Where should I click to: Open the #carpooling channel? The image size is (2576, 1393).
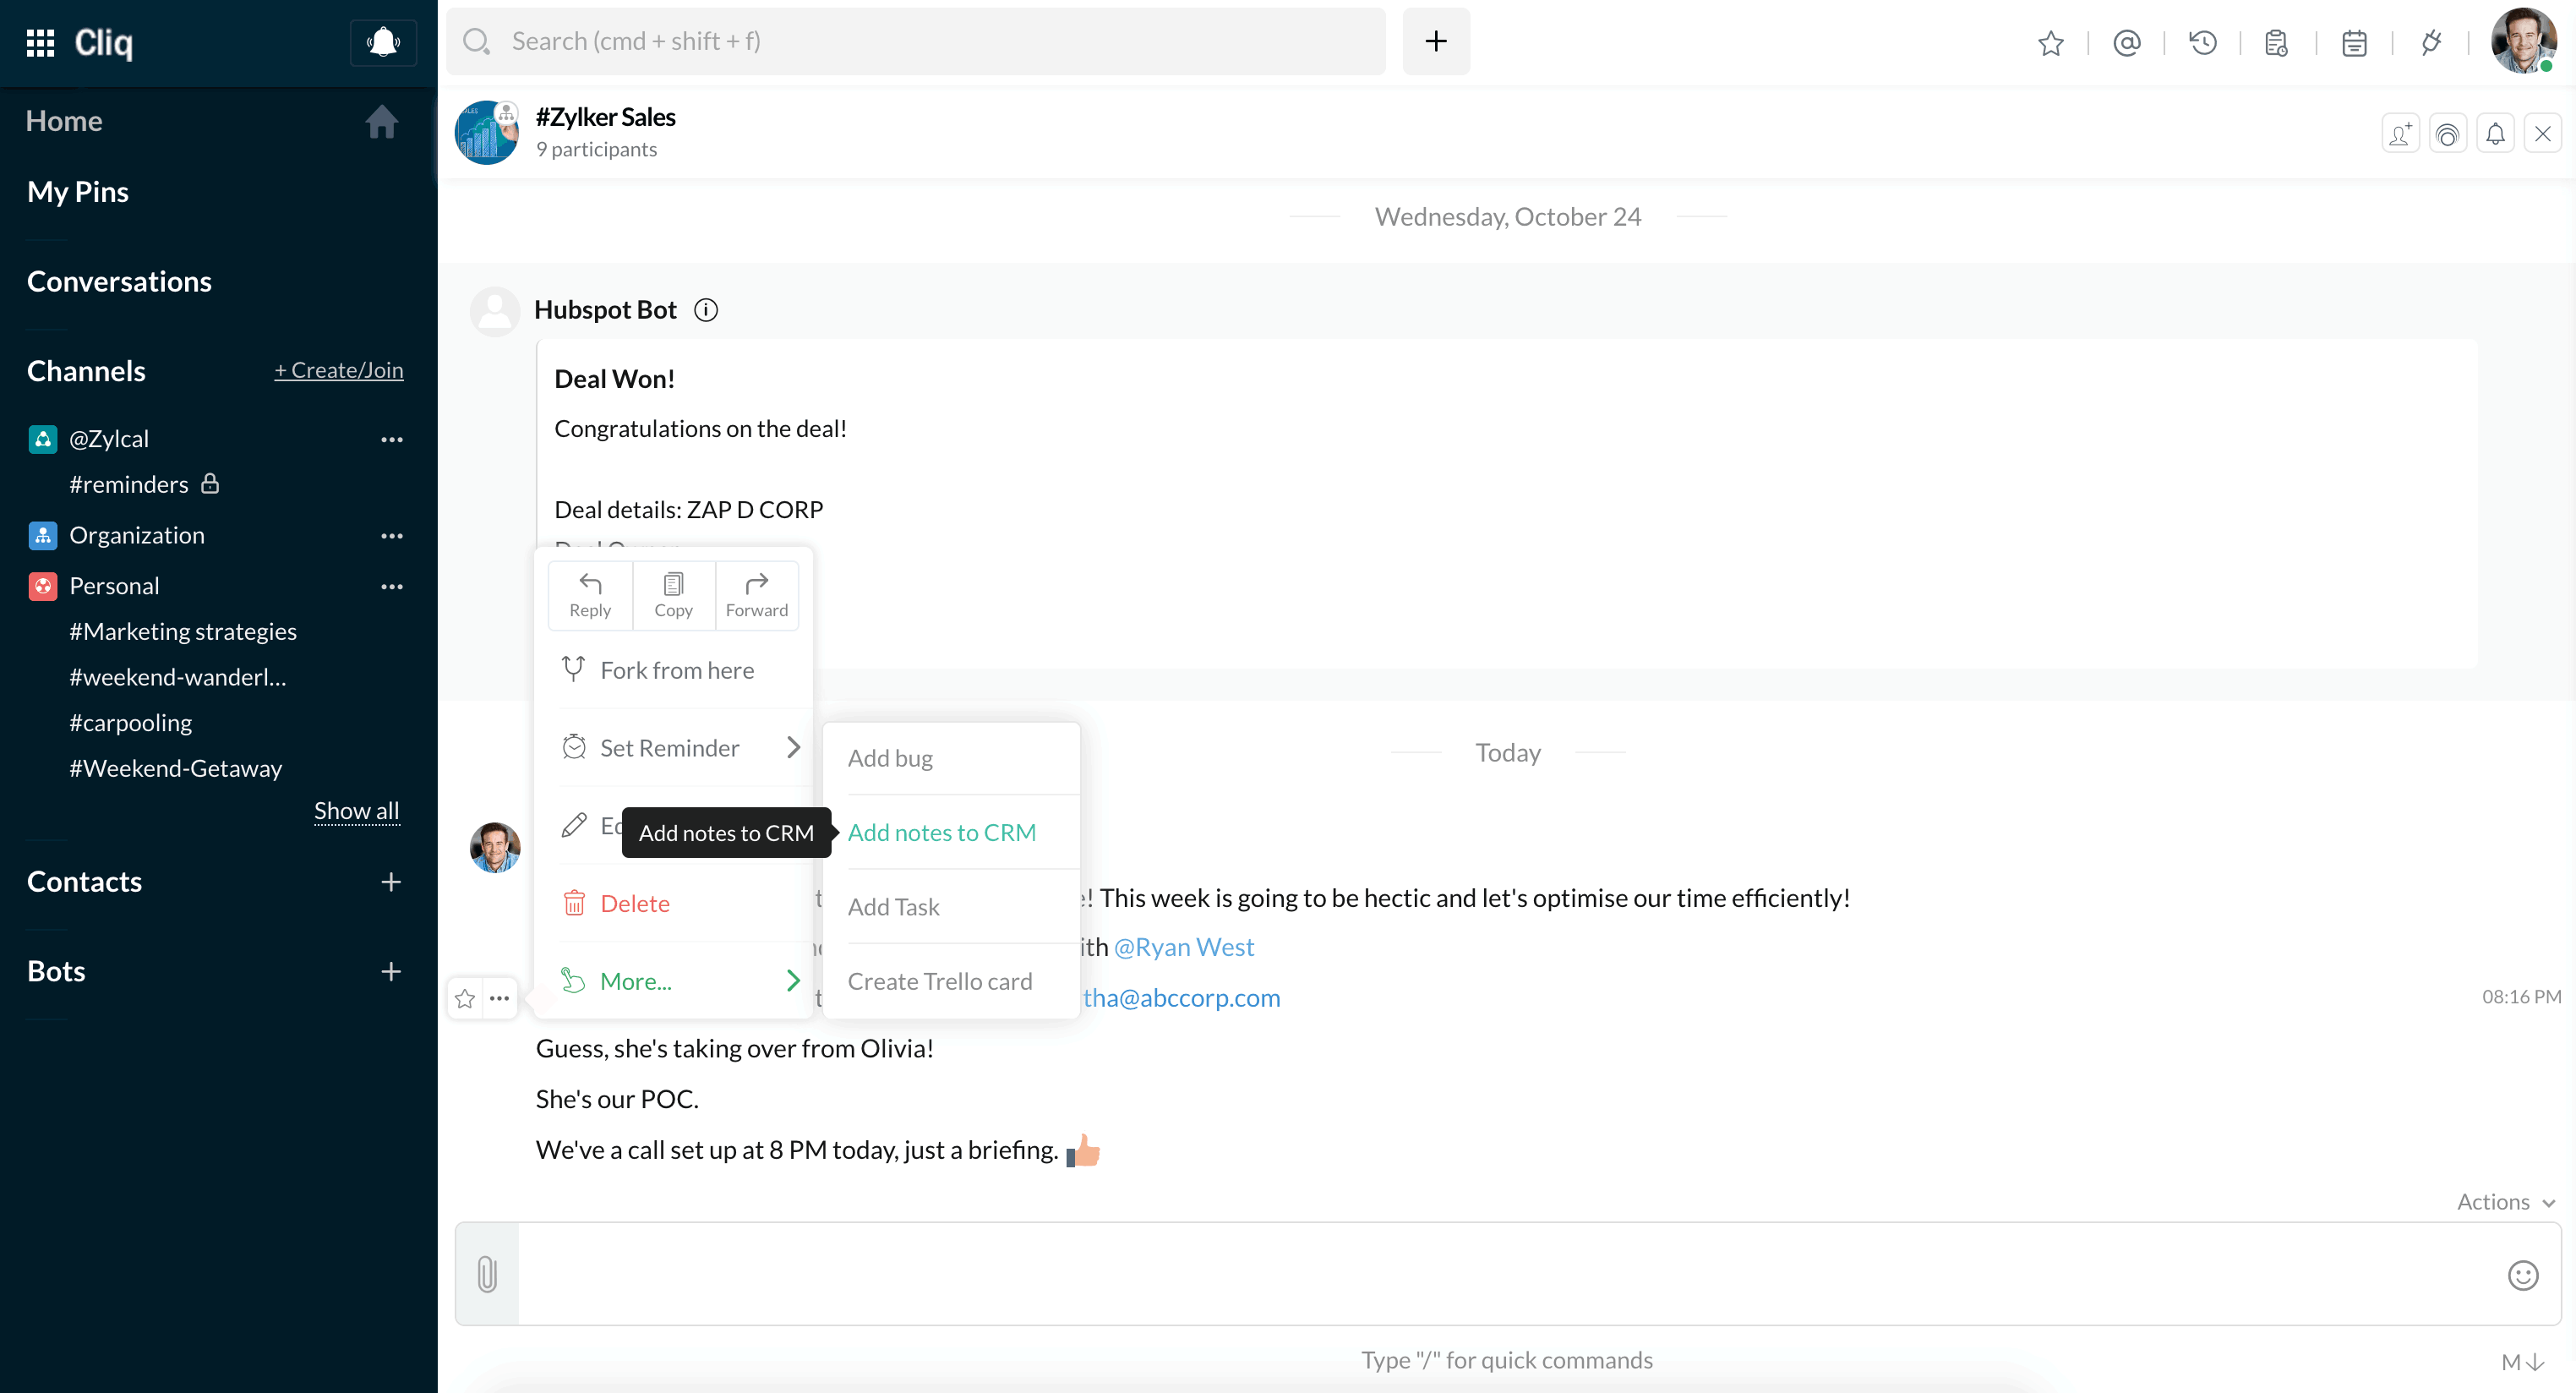point(131,723)
